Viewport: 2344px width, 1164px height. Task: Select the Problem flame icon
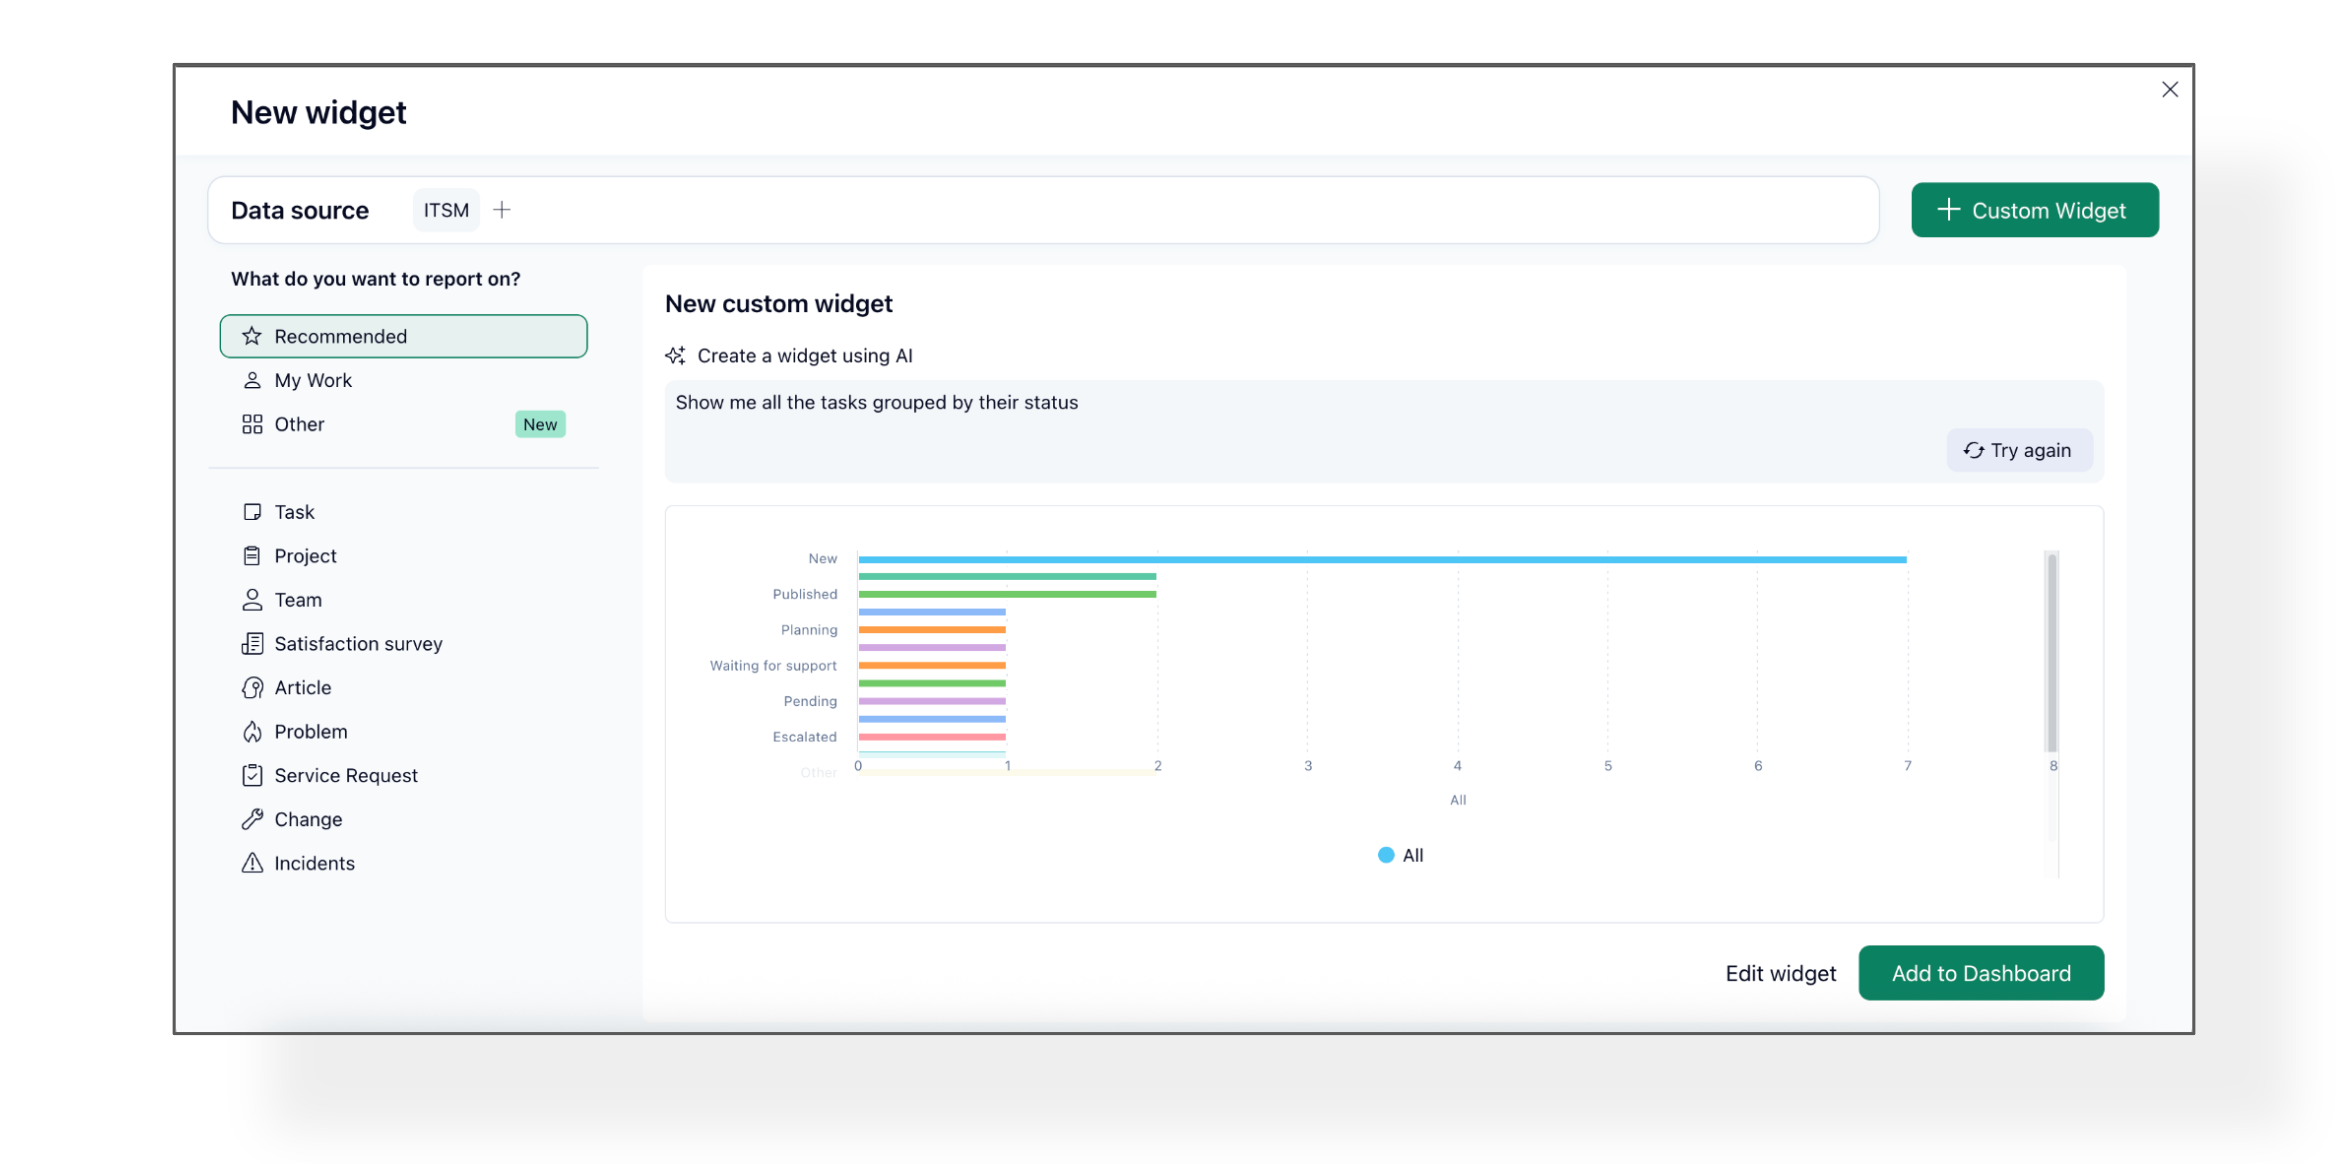click(x=252, y=732)
